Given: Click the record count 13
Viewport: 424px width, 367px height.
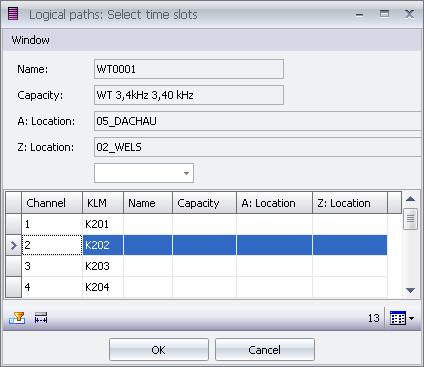Looking at the screenshot, I should point(374,318).
